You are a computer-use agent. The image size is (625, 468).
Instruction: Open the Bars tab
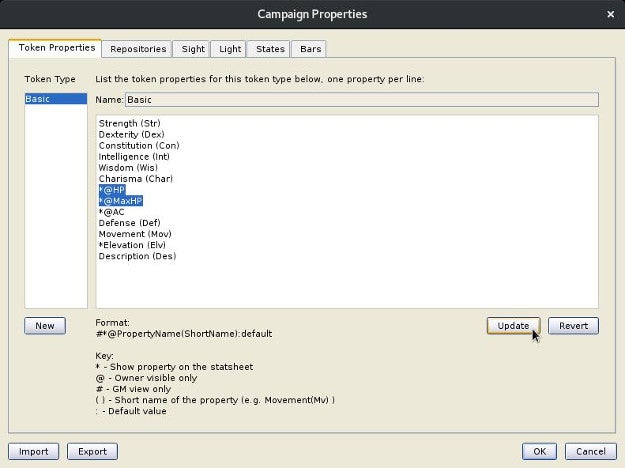tap(310, 49)
